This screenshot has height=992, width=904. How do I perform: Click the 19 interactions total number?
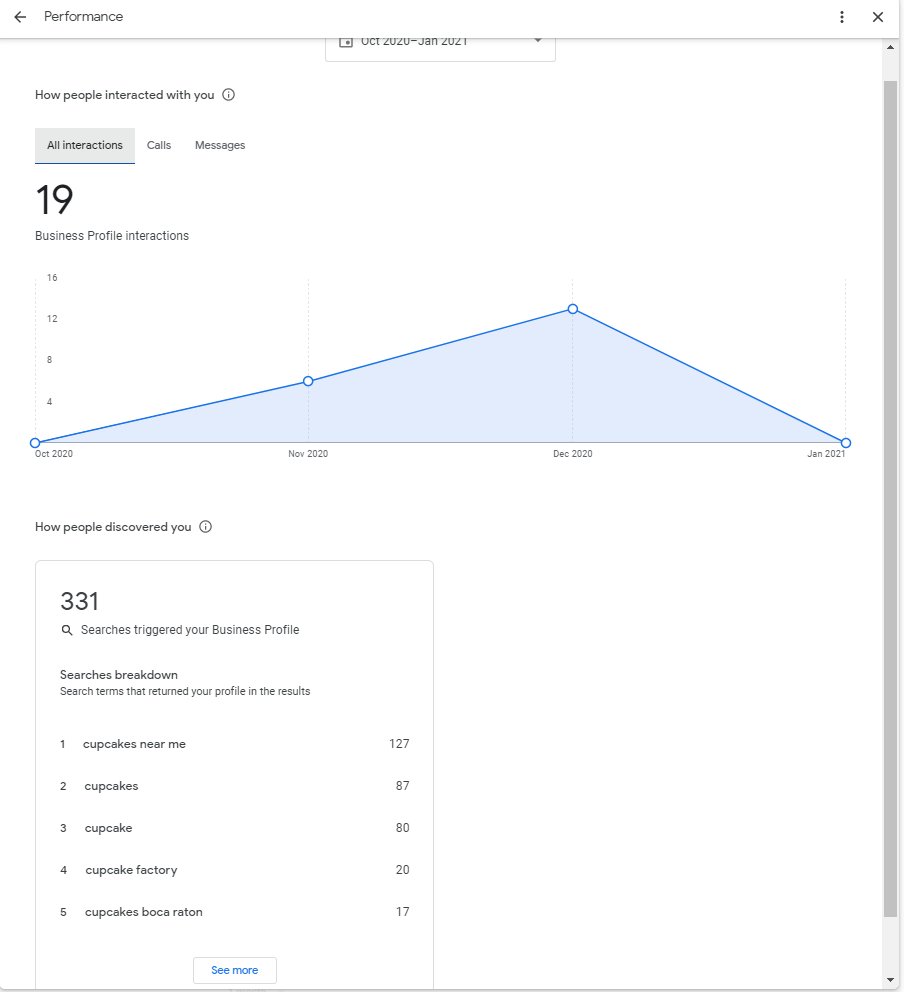coord(54,200)
